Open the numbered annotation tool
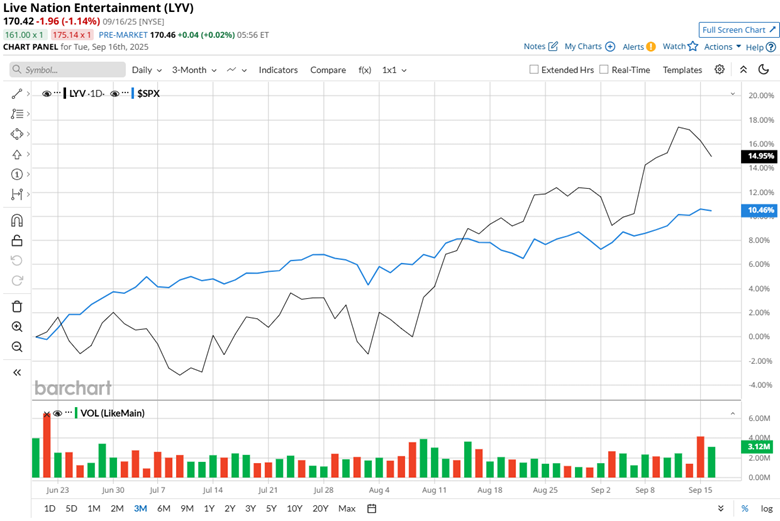 [x=16, y=174]
